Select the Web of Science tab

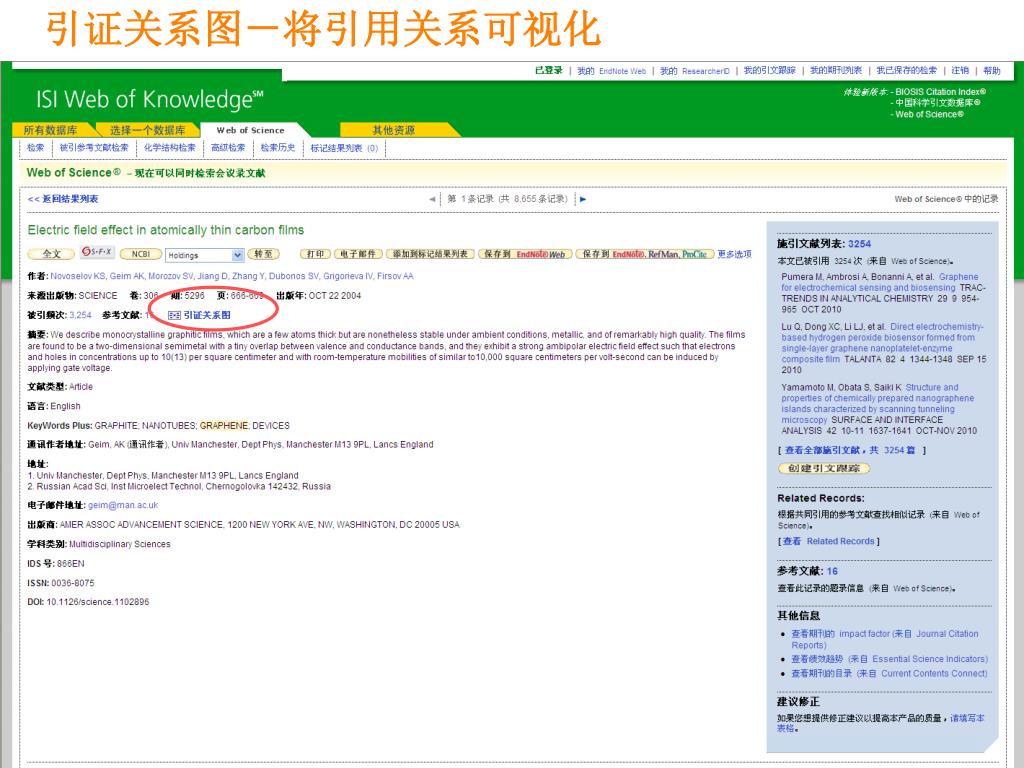tap(251, 130)
